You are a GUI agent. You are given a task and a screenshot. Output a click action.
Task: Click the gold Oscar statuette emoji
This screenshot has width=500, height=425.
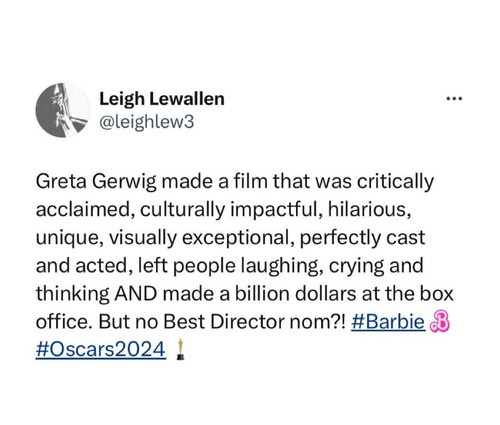180,349
